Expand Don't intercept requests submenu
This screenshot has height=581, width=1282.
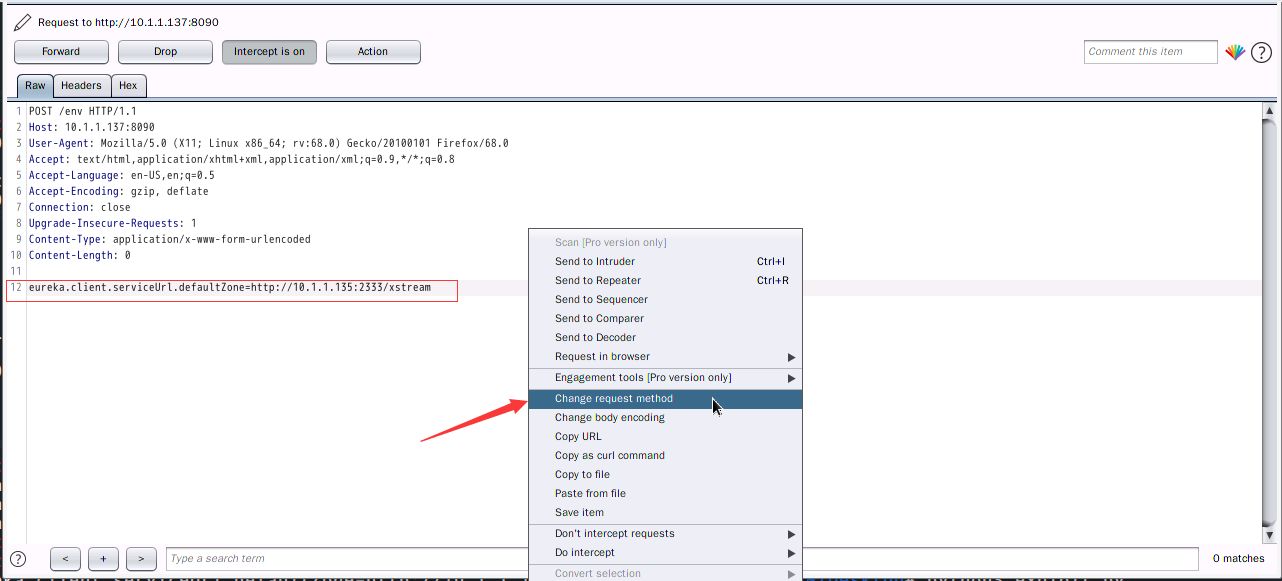coord(665,533)
